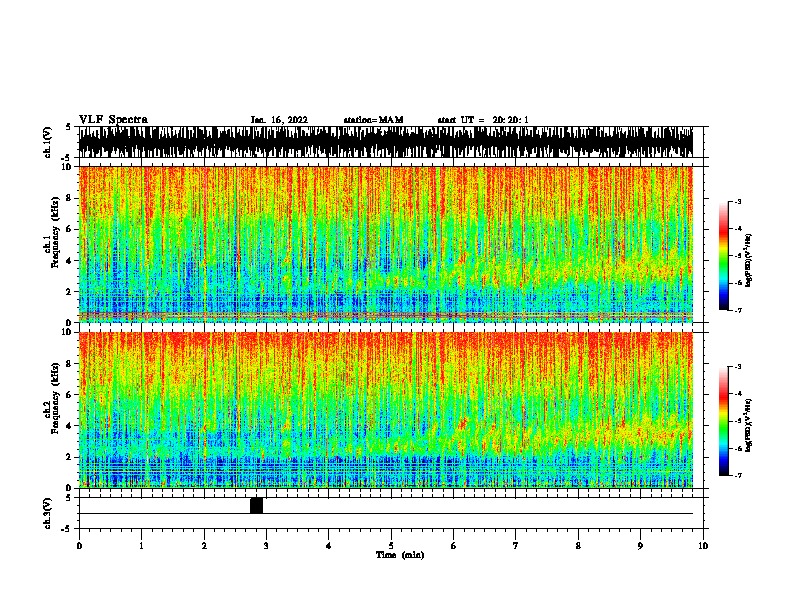This screenshot has height=612, width=792.
Task: Click the "station=MAM" header label
Action: pos(373,120)
